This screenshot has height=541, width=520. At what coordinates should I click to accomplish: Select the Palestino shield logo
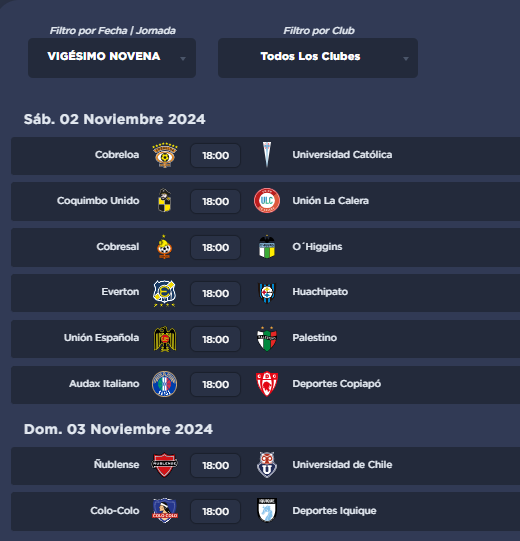(x=267, y=338)
